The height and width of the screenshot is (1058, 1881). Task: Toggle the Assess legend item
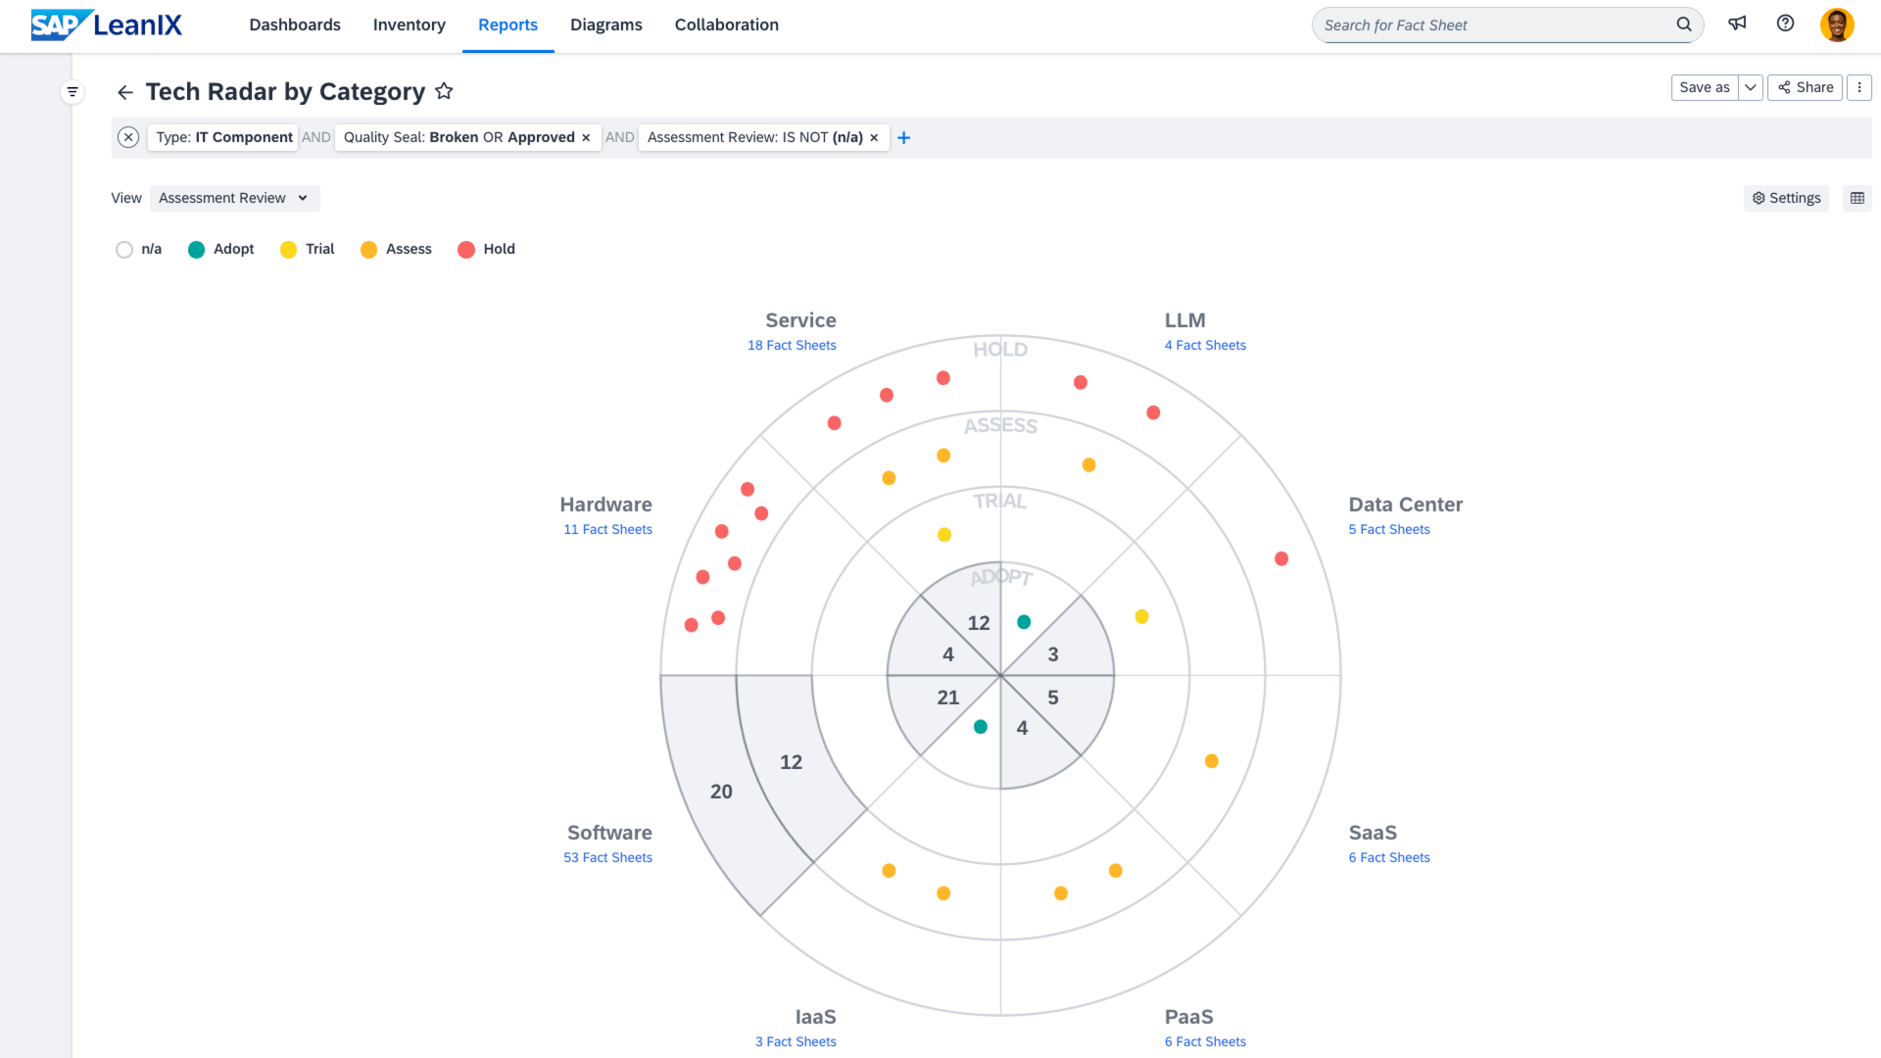click(396, 249)
